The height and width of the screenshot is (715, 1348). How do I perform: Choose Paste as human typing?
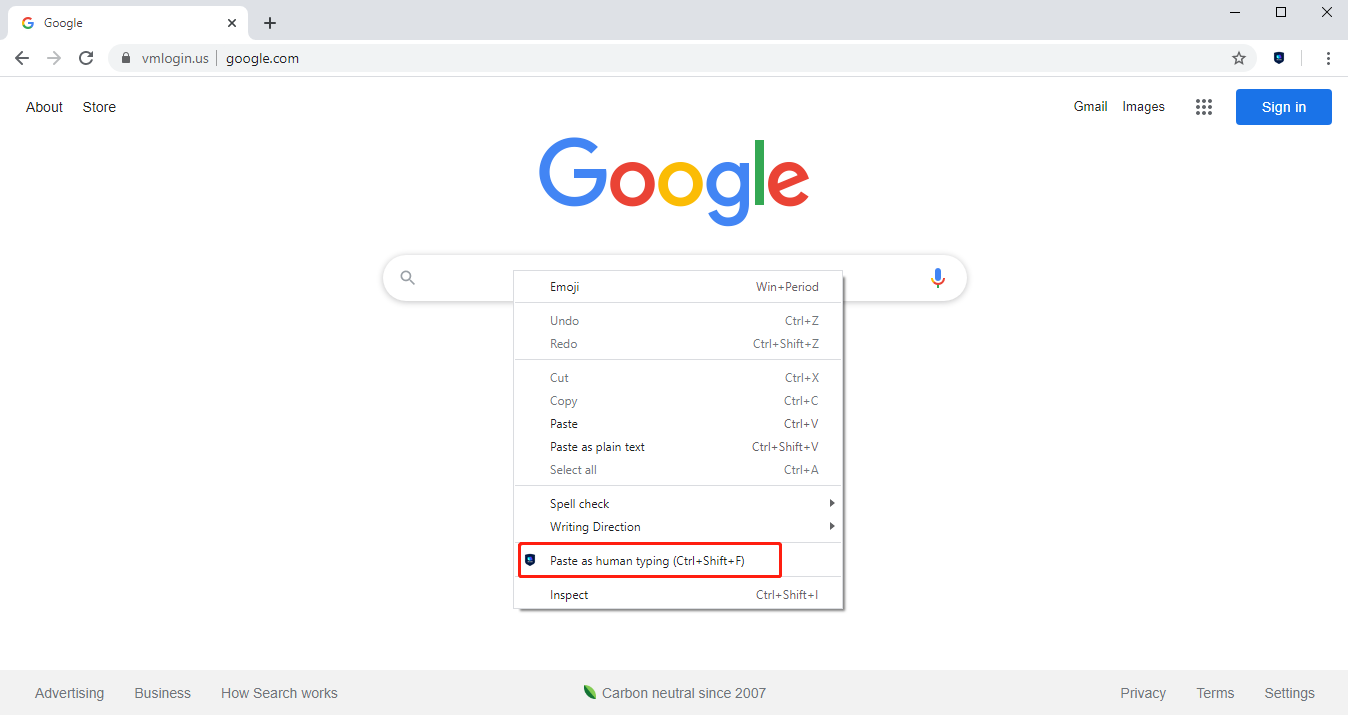coord(648,561)
